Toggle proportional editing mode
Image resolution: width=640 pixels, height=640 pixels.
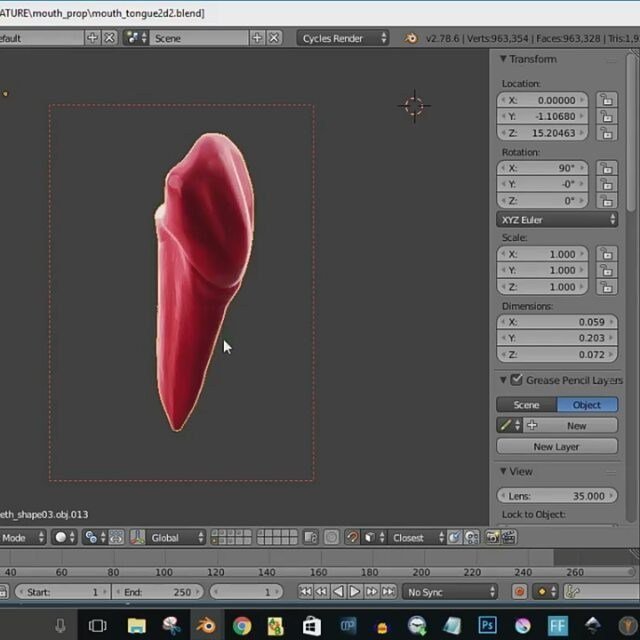(331, 537)
